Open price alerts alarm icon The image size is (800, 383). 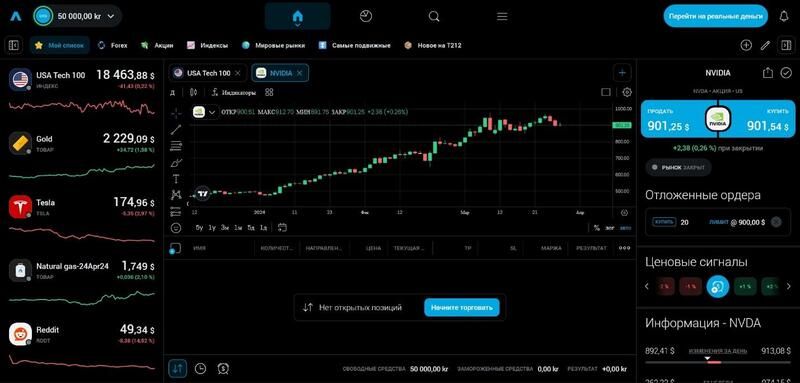pos(223,368)
